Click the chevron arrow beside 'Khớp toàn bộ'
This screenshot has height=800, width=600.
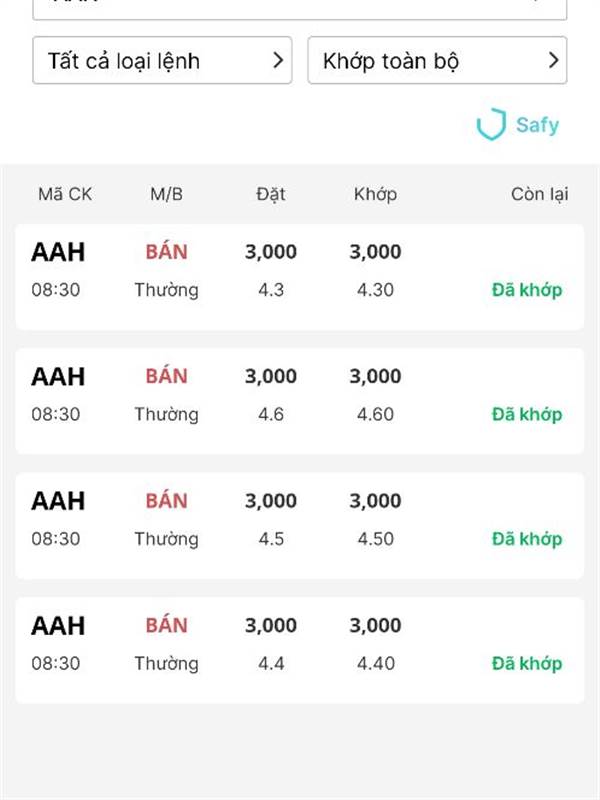[554, 61]
